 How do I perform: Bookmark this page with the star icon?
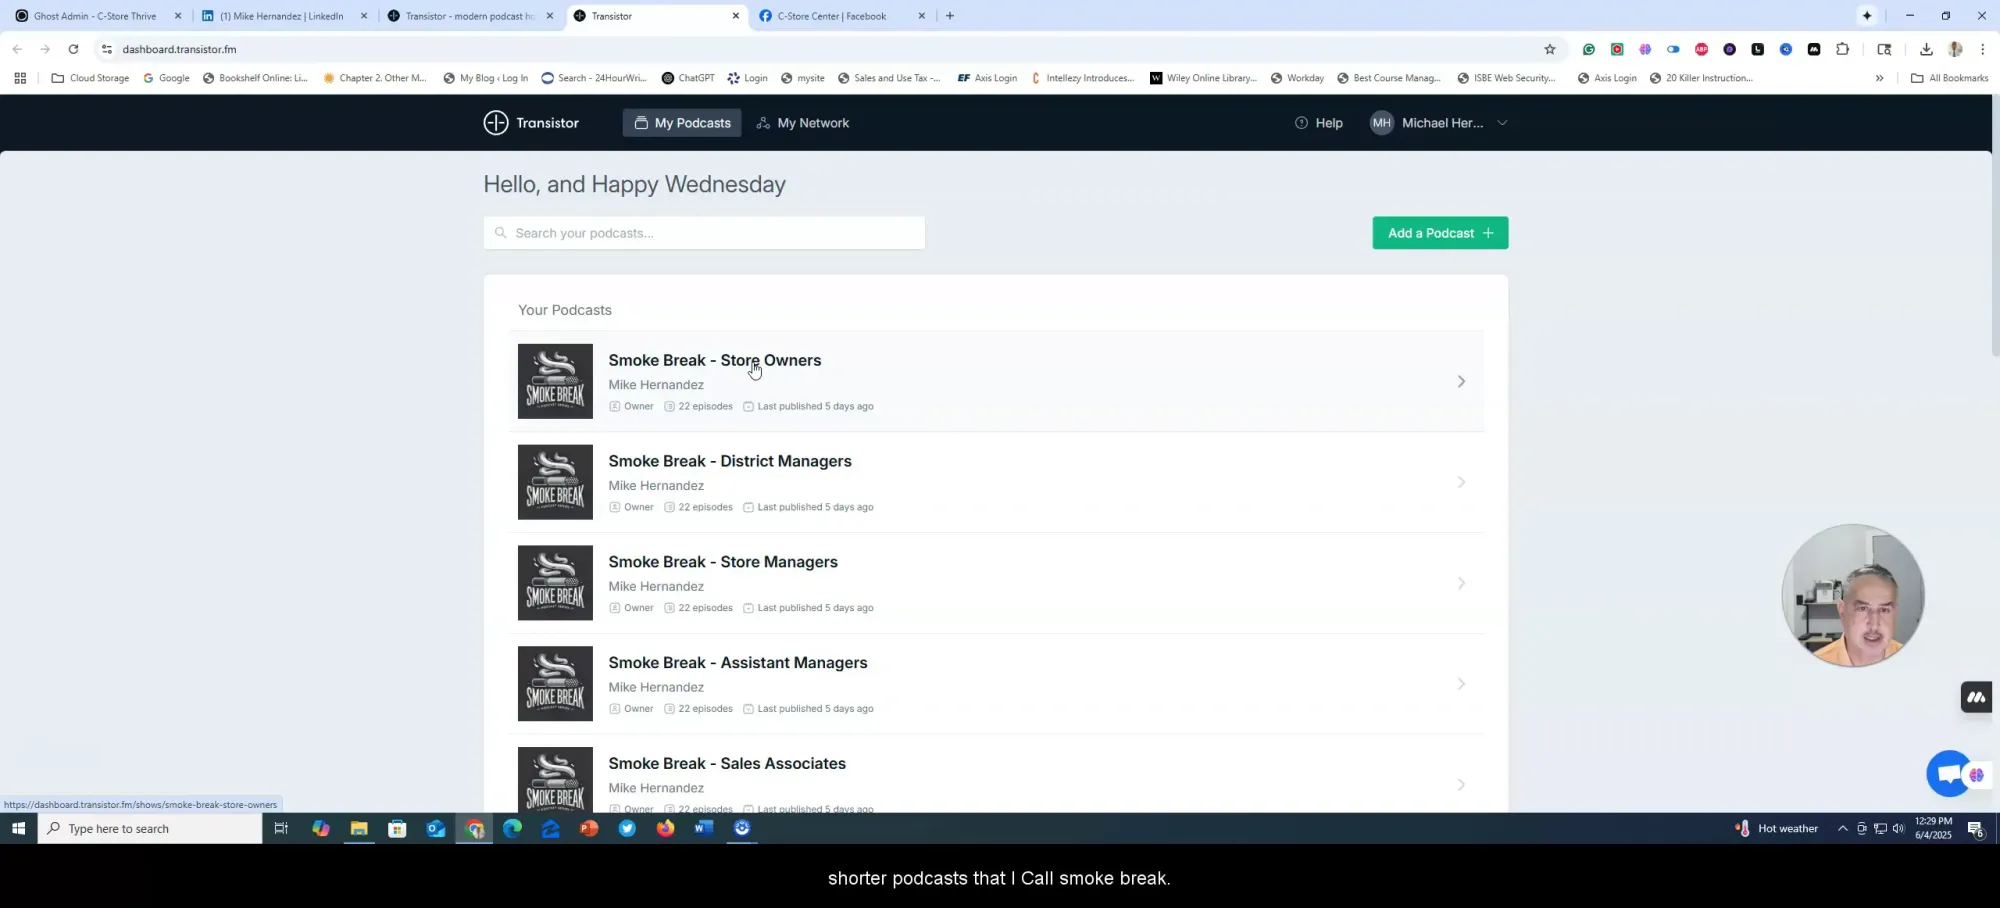[1550, 49]
